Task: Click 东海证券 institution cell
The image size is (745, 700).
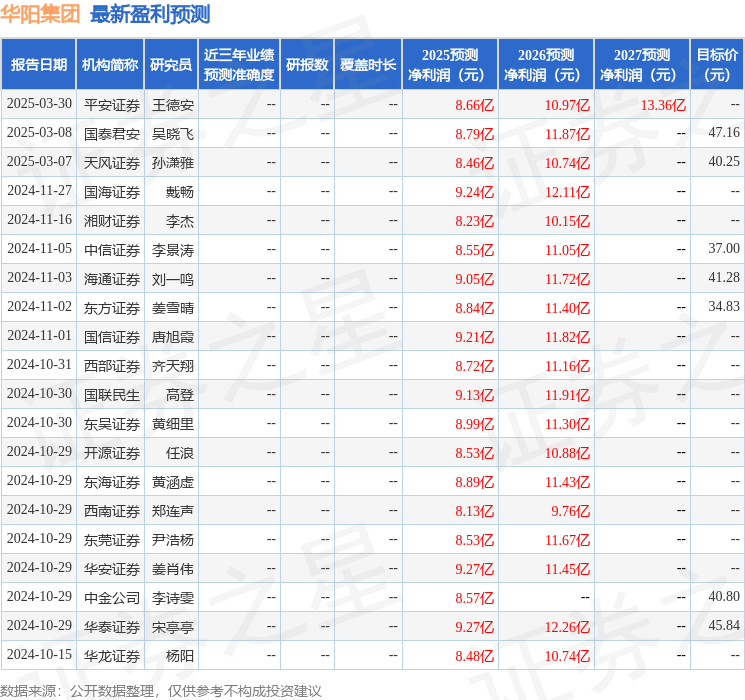Action: pyautogui.click(x=112, y=482)
